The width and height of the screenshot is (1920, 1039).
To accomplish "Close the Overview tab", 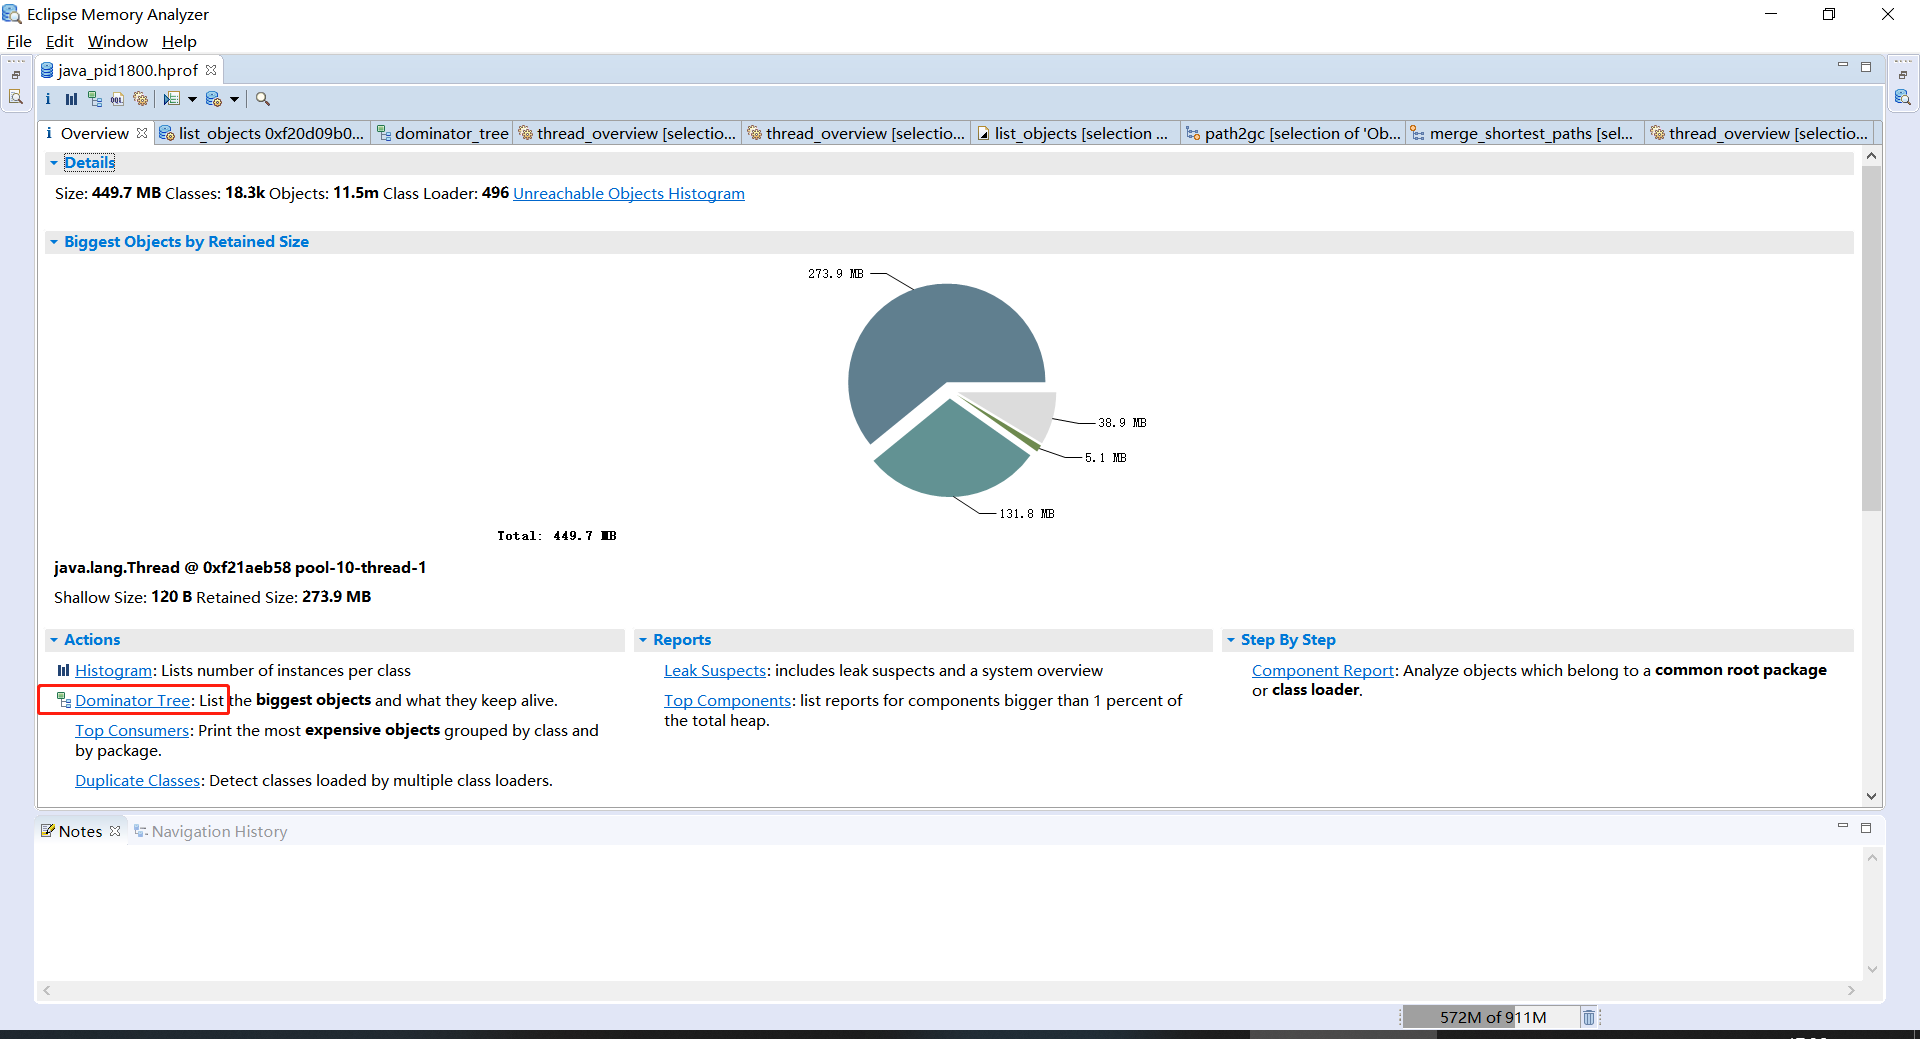I will (142, 133).
